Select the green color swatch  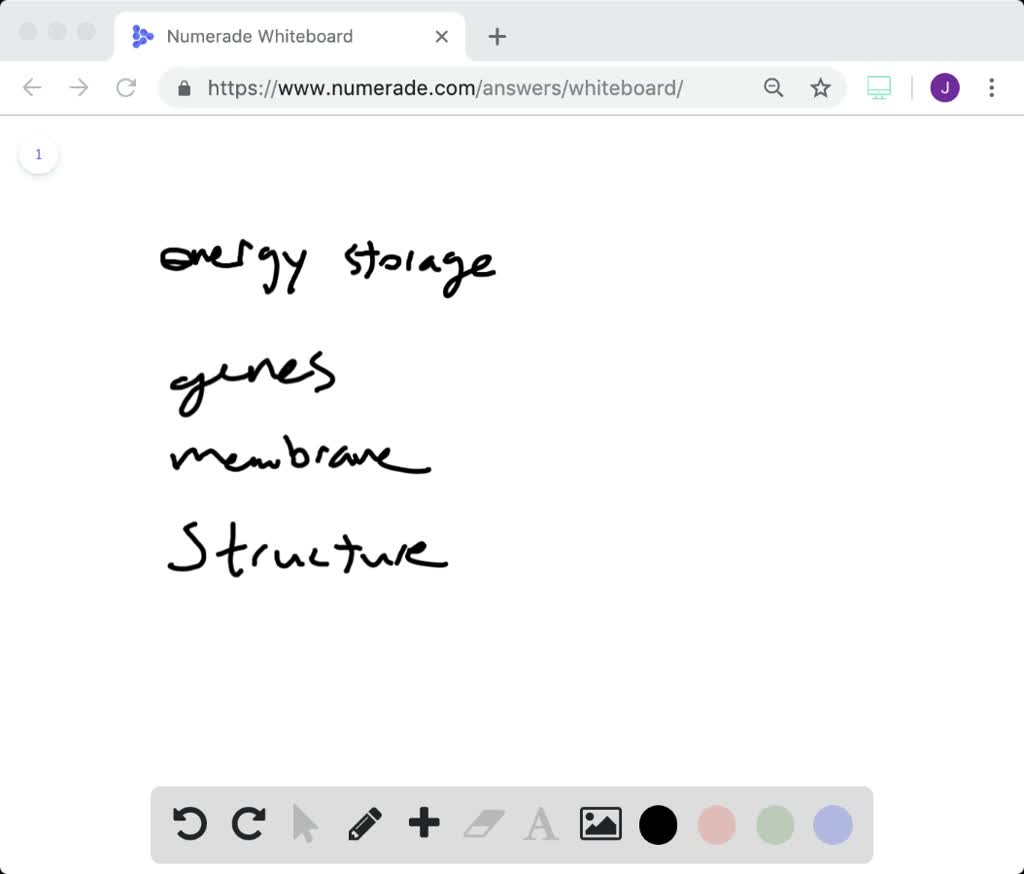(x=774, y=825)
